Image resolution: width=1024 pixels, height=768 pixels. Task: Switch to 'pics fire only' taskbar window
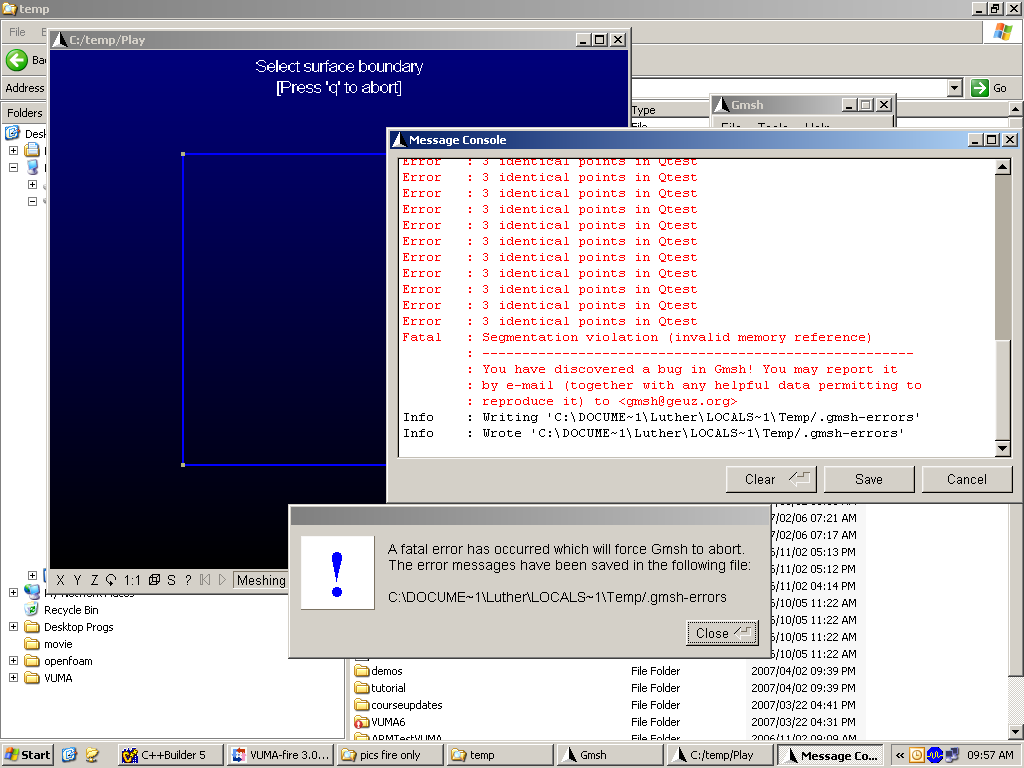point(391,755)
